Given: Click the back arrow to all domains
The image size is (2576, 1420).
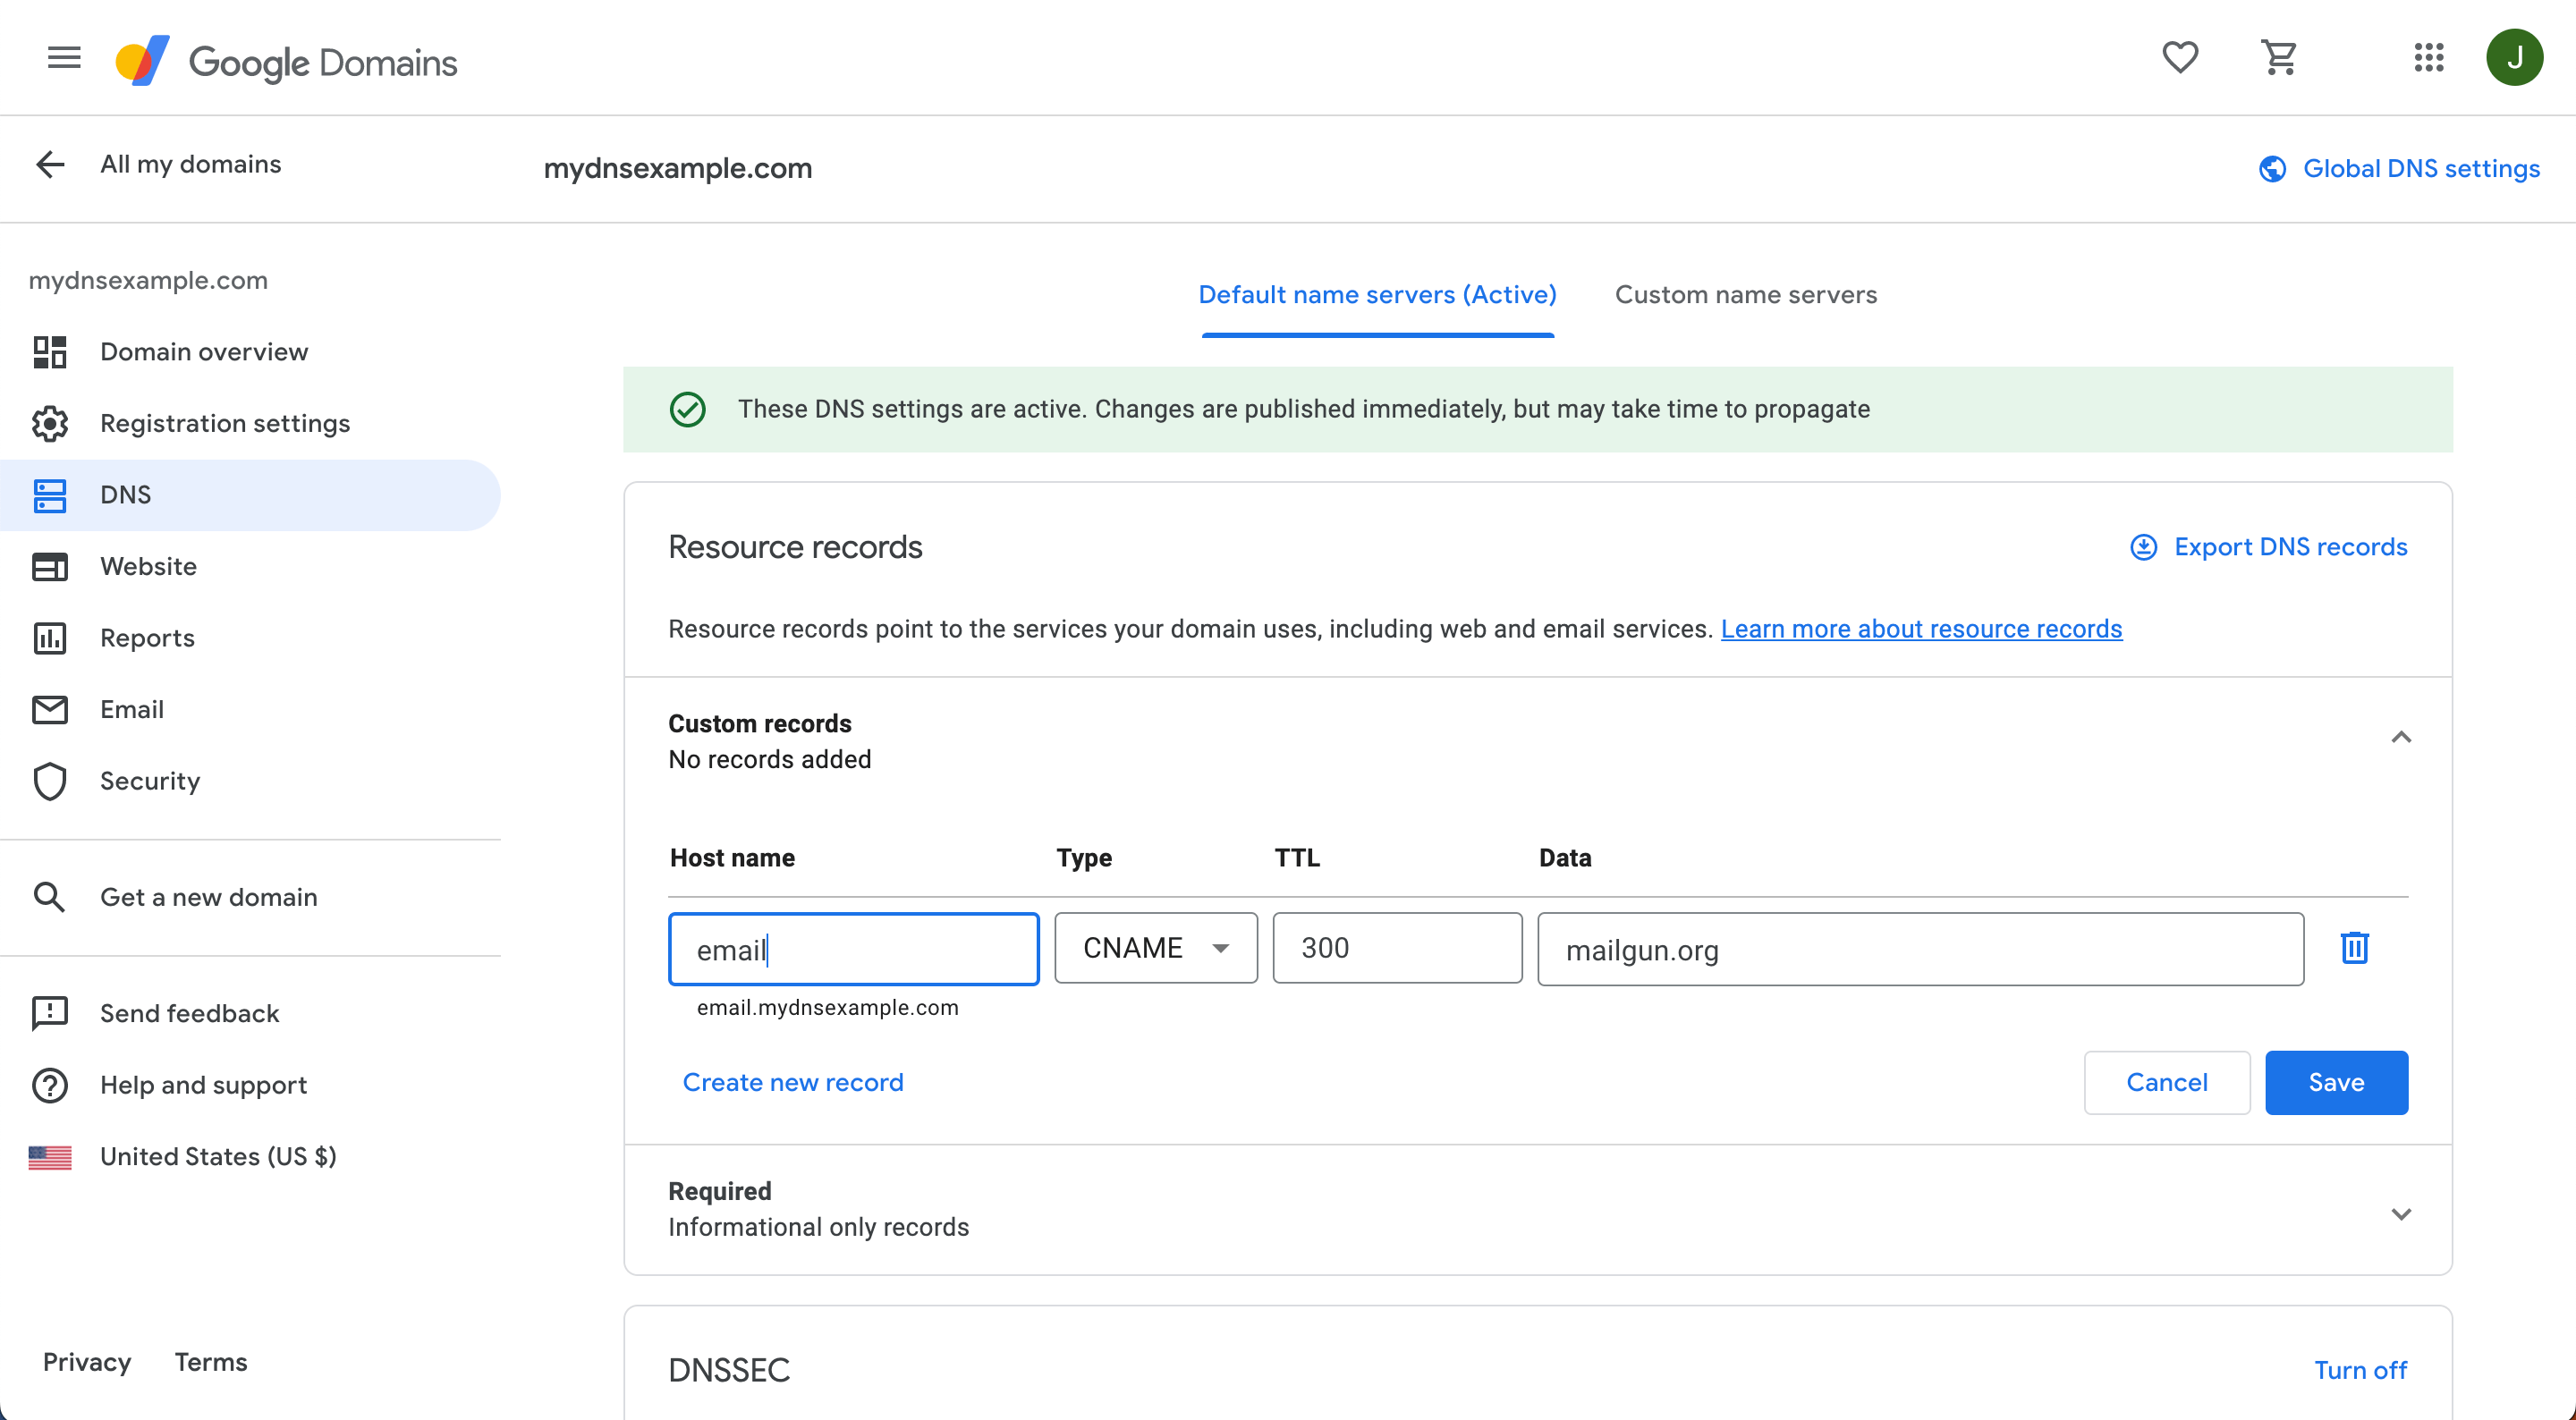Looking at the screenshot, I should coord(49,164).
